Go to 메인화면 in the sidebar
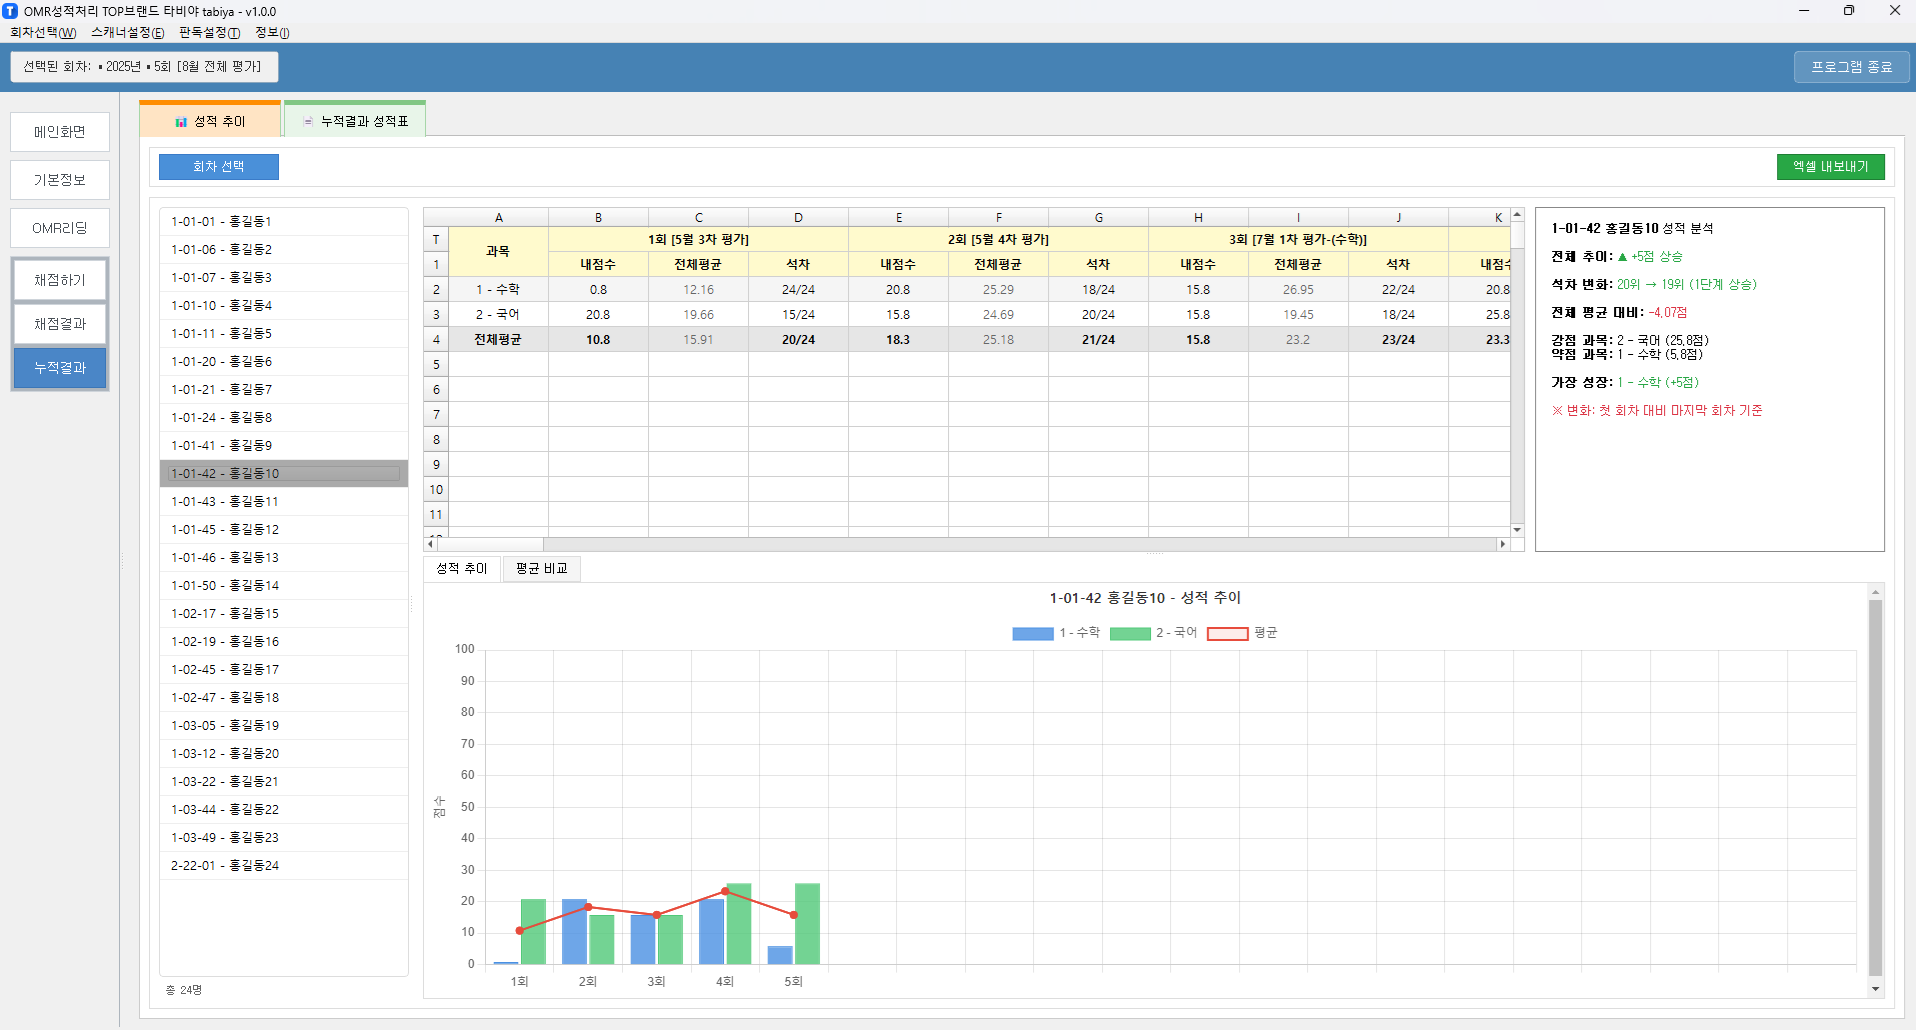The width and height of the screenshot is (1916, 1030). point(60,132)
